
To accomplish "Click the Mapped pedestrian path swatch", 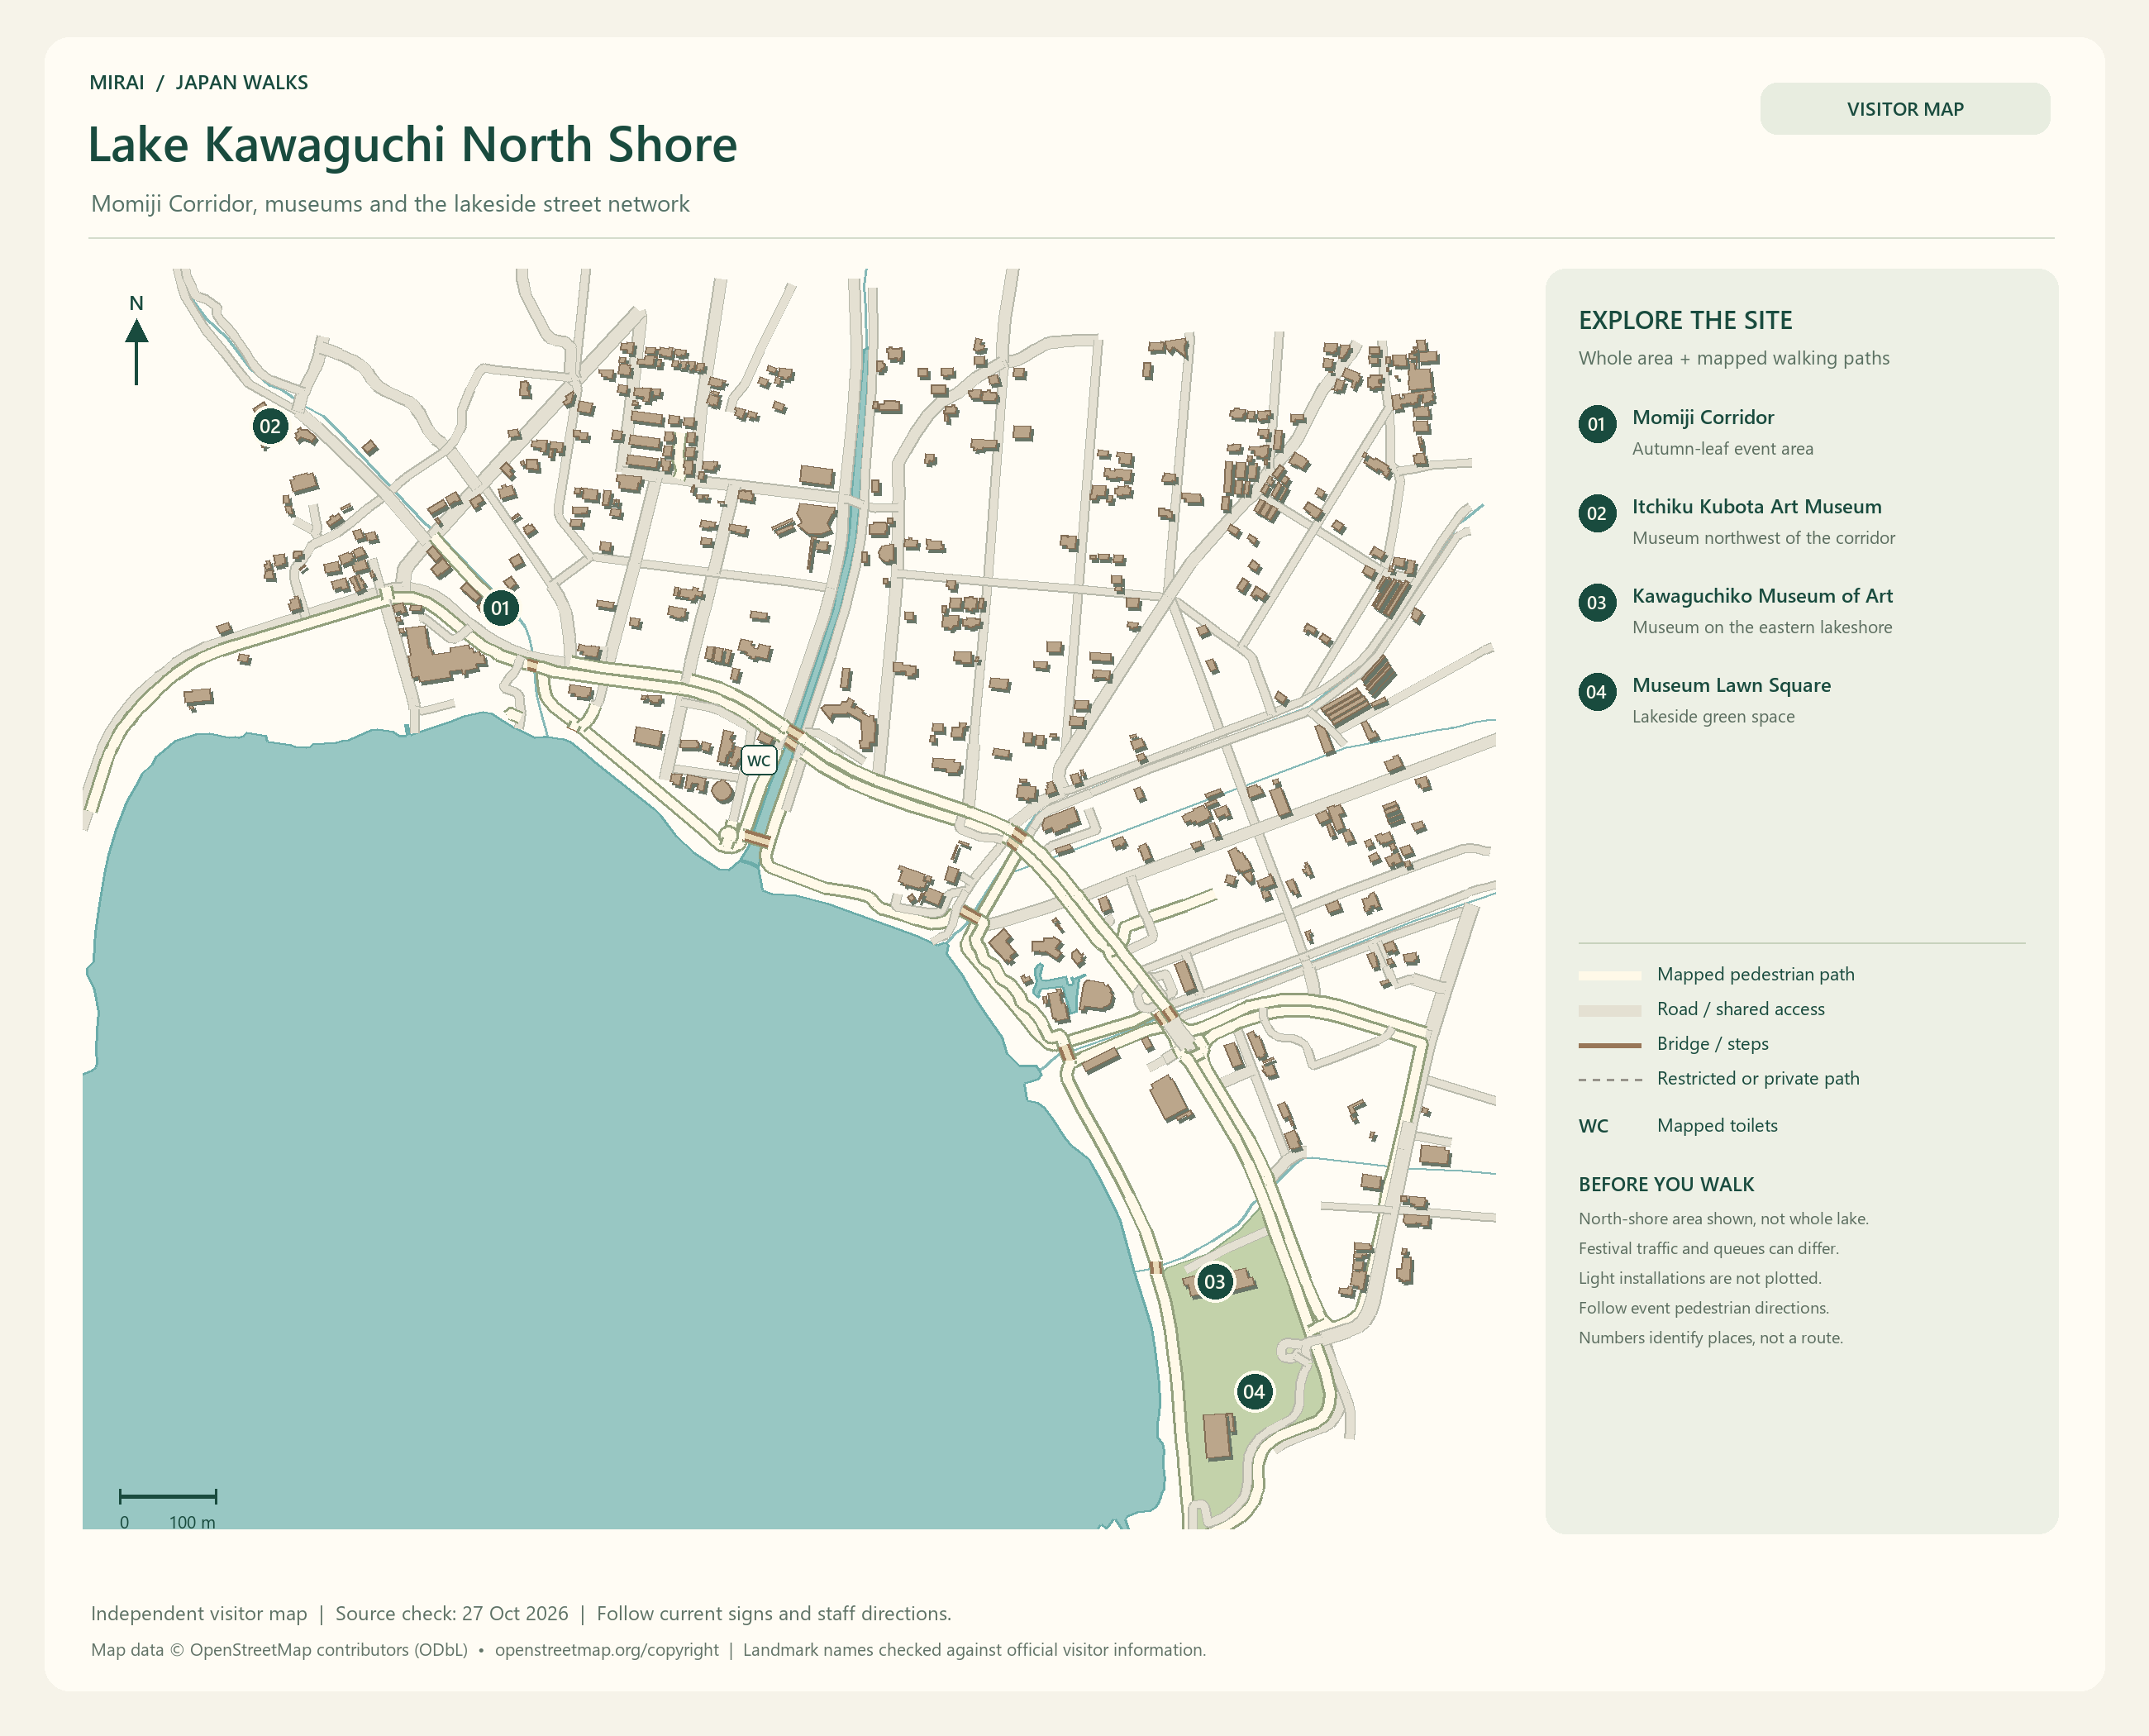I will (1610, 975).
